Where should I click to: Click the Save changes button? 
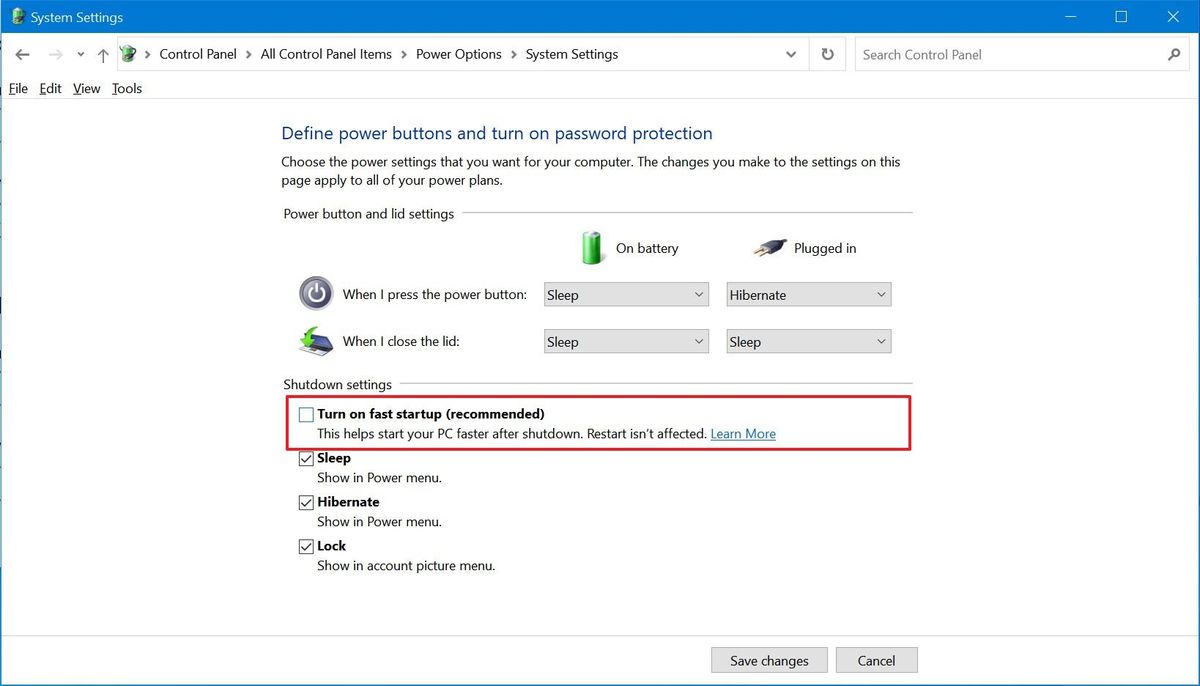[769, 660]
